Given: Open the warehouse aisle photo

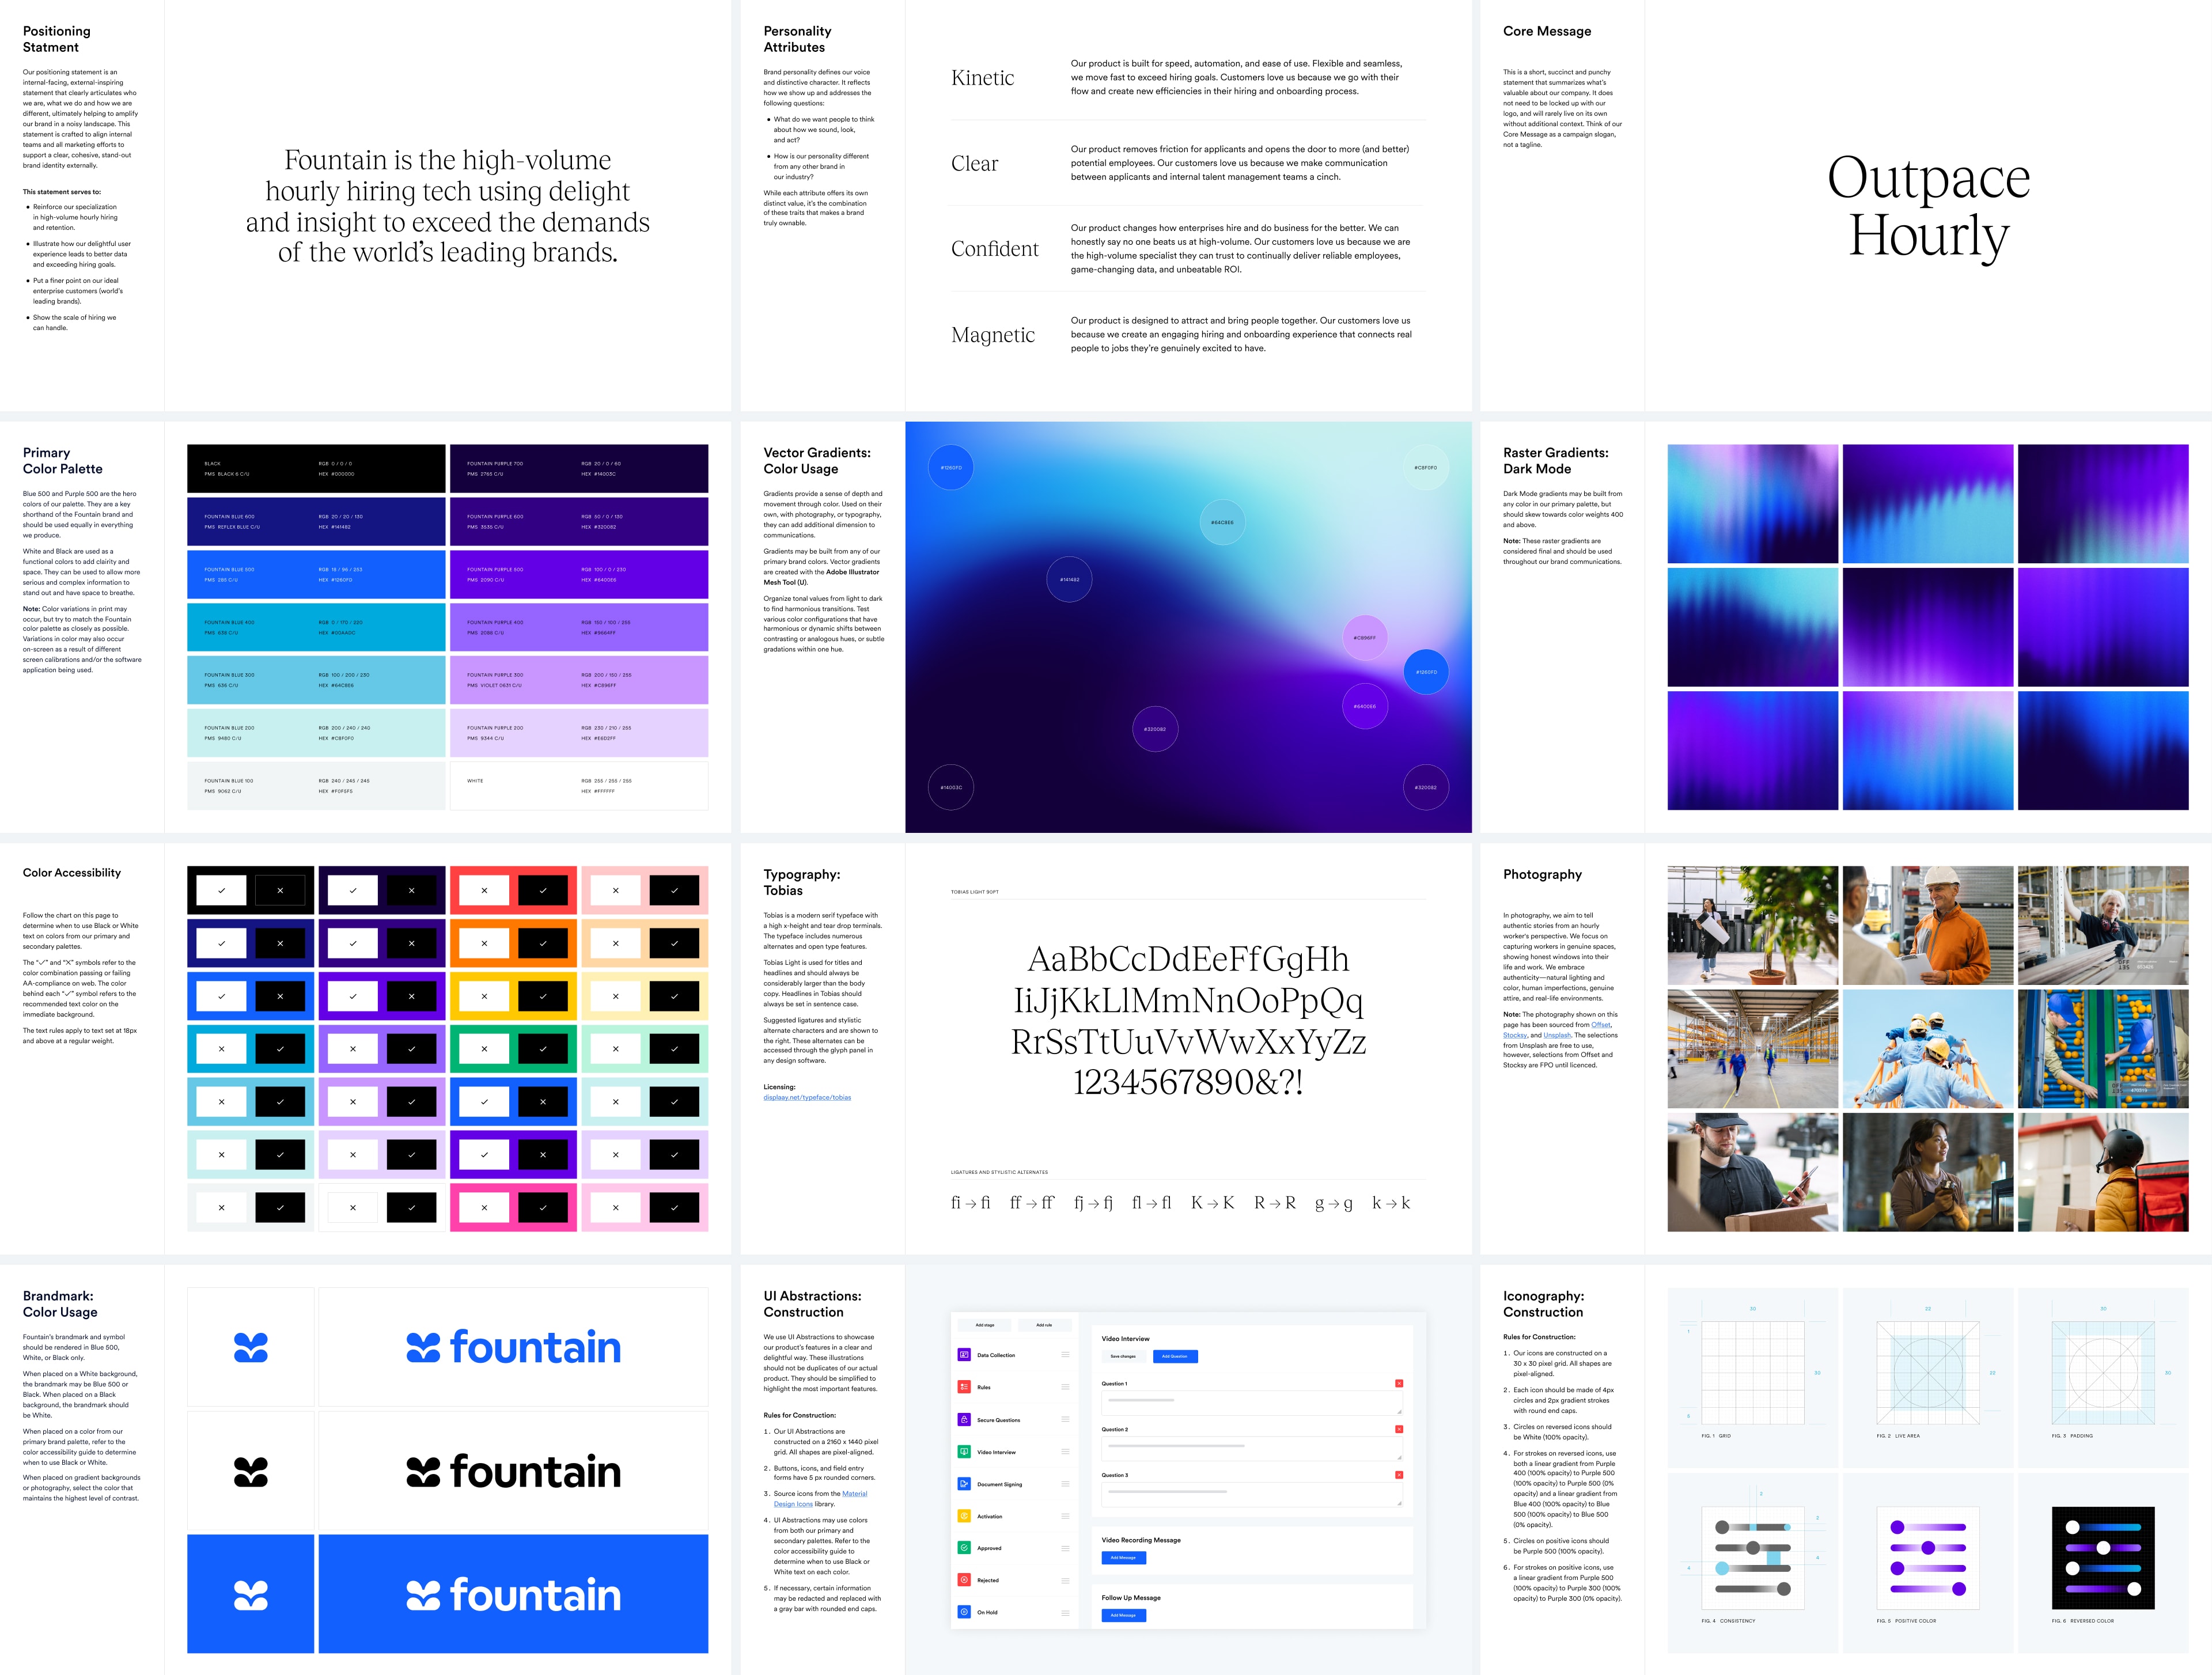Looking at the screenshot, I should [x=1753, y=1049].
